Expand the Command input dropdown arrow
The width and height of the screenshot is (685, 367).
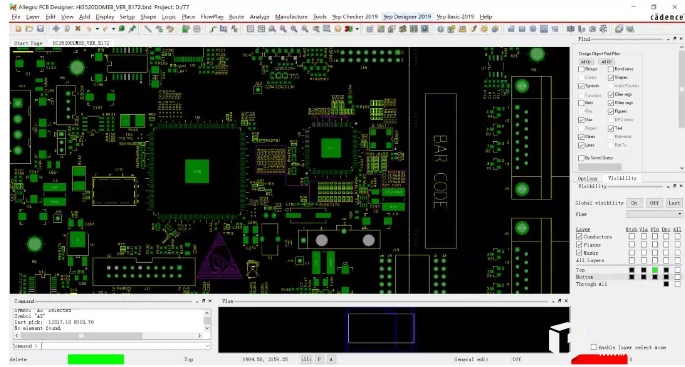207,346
